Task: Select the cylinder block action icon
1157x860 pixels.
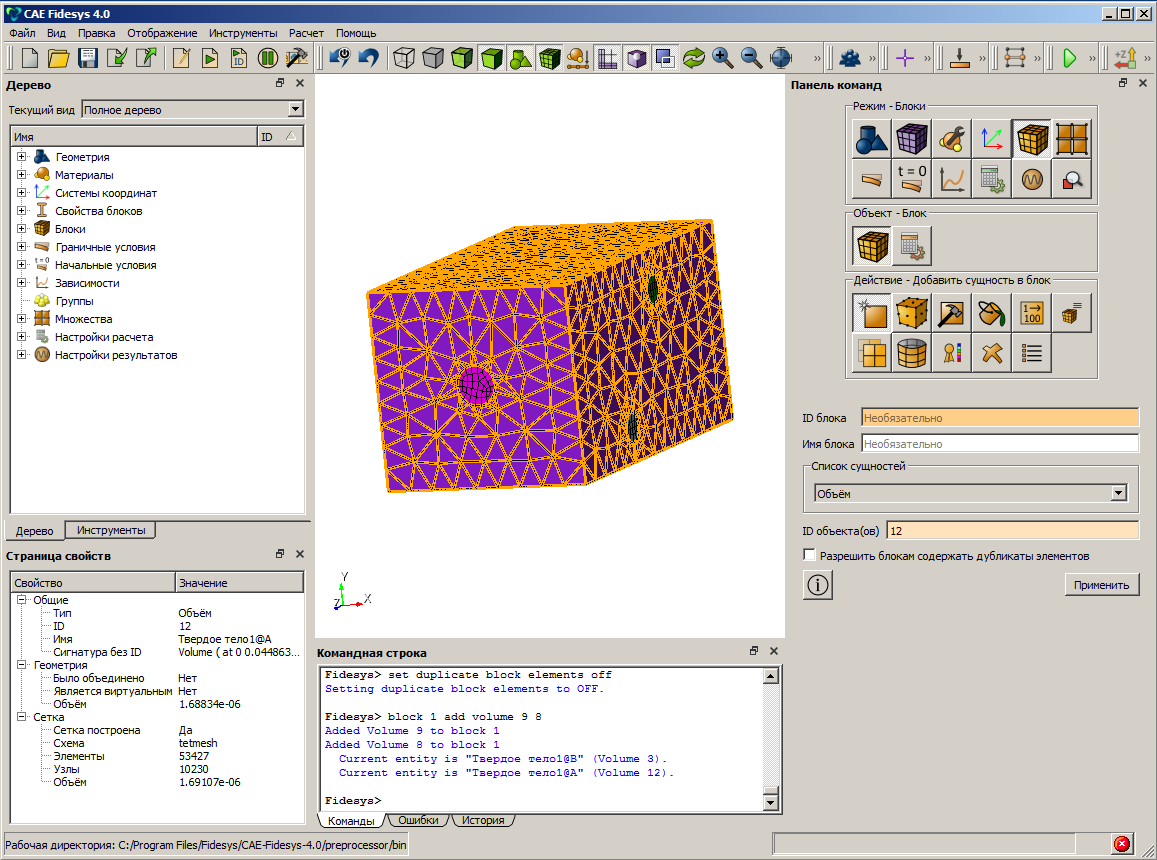Action: pyautogui.click(x=911, y=353)
